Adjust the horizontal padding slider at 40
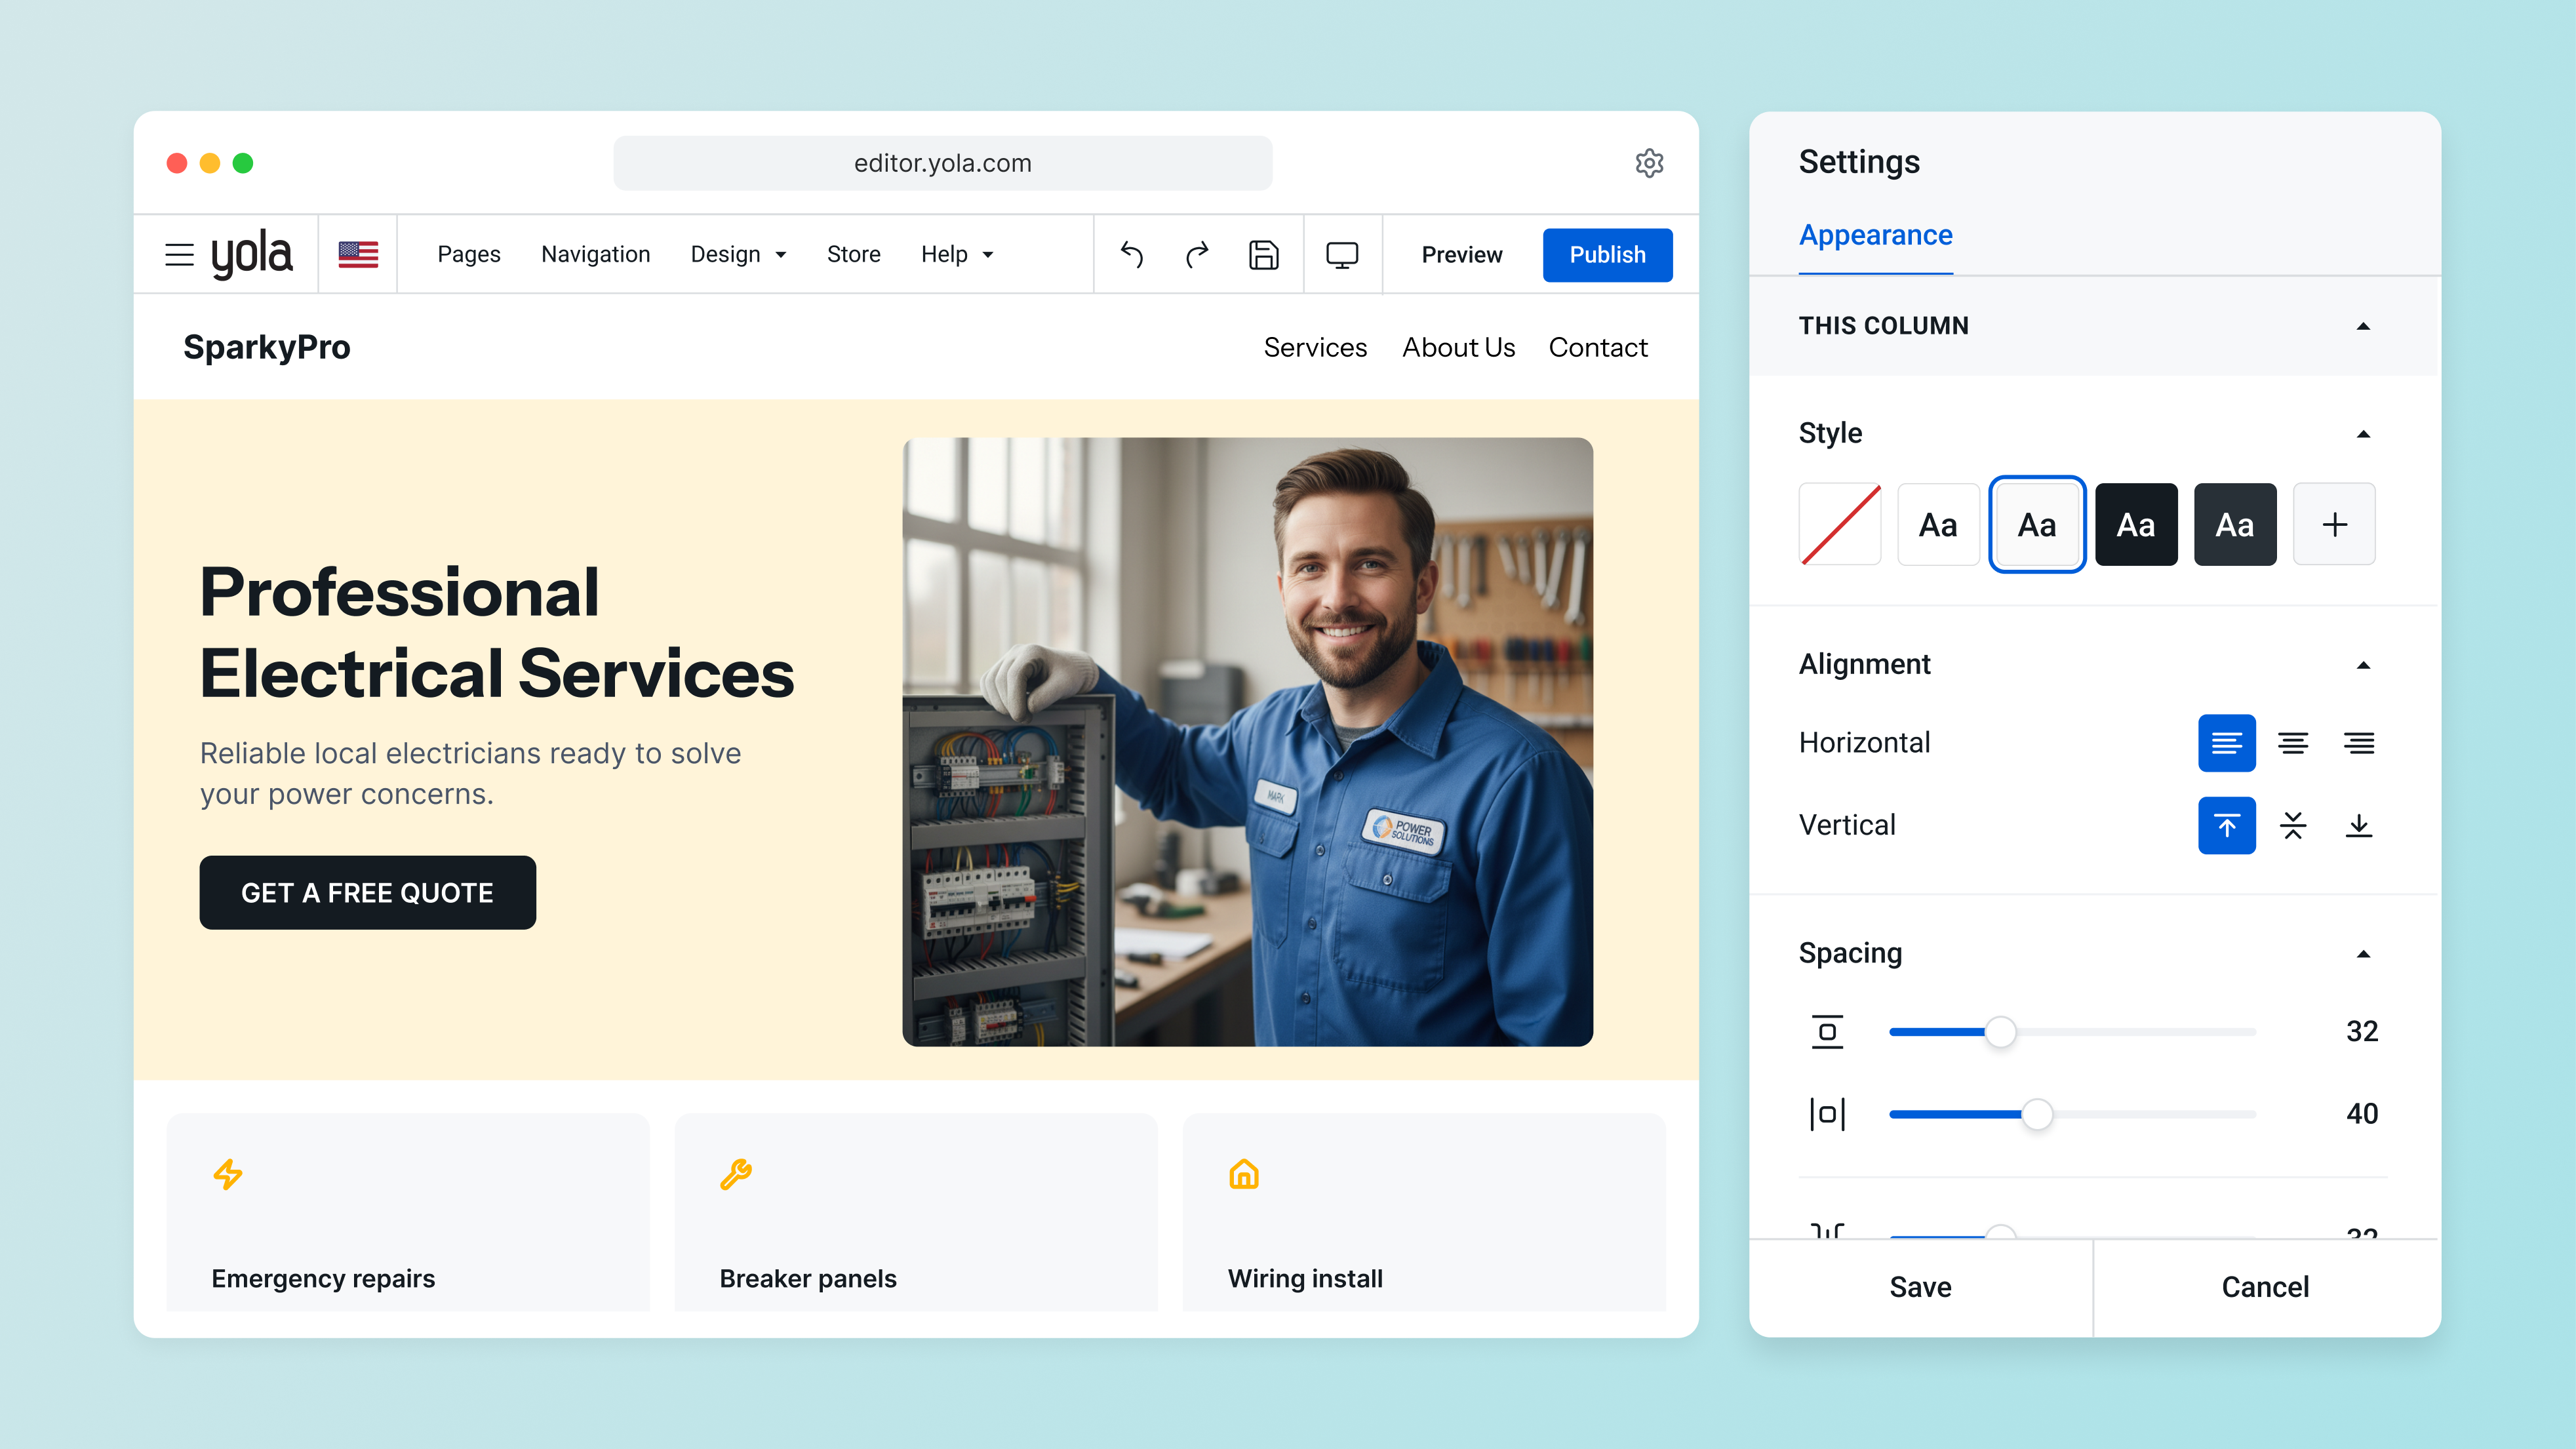The width and height of the screenshot is (2576, 1449). pos(2037,1114)
